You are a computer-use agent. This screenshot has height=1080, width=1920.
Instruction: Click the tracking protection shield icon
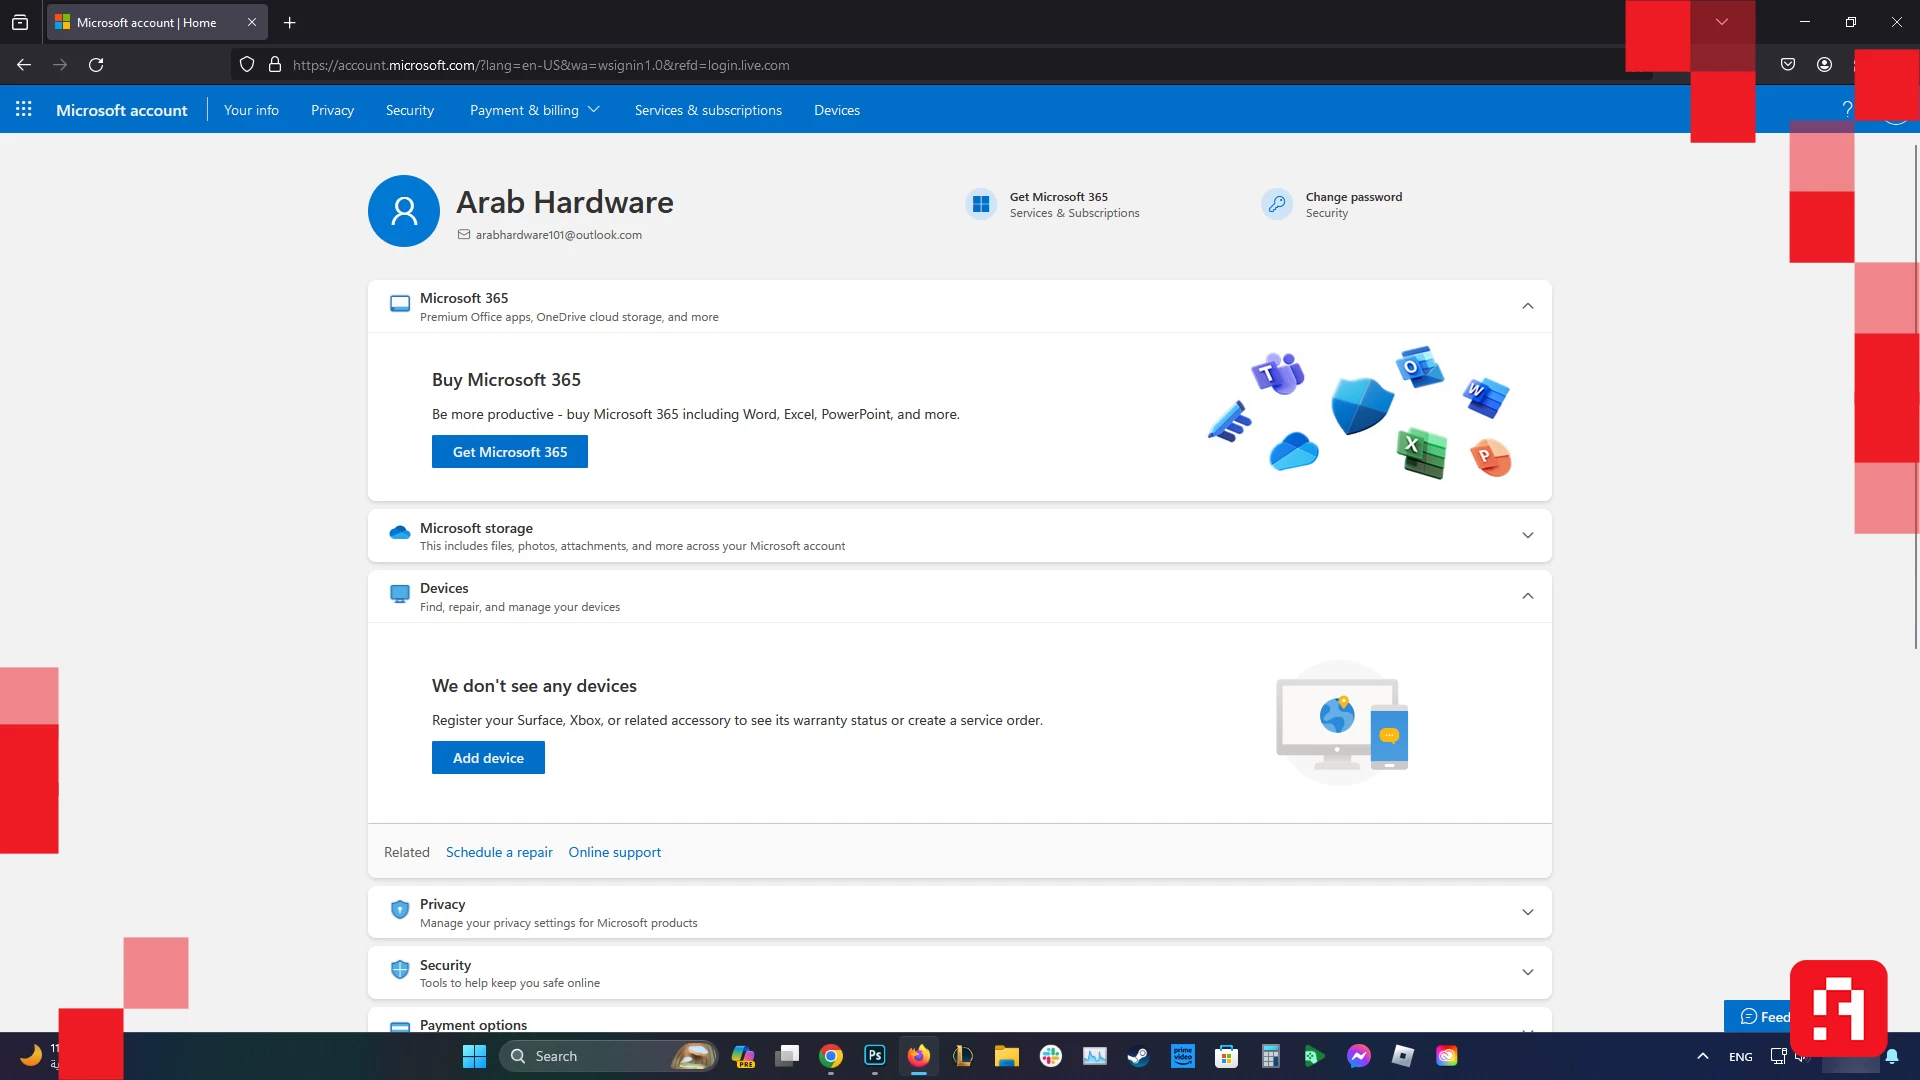(247, 65)
